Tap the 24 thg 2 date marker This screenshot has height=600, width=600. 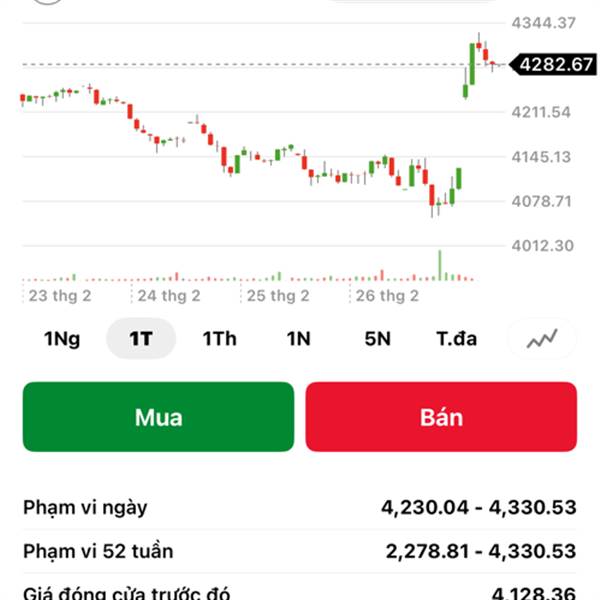coord(169,296)
